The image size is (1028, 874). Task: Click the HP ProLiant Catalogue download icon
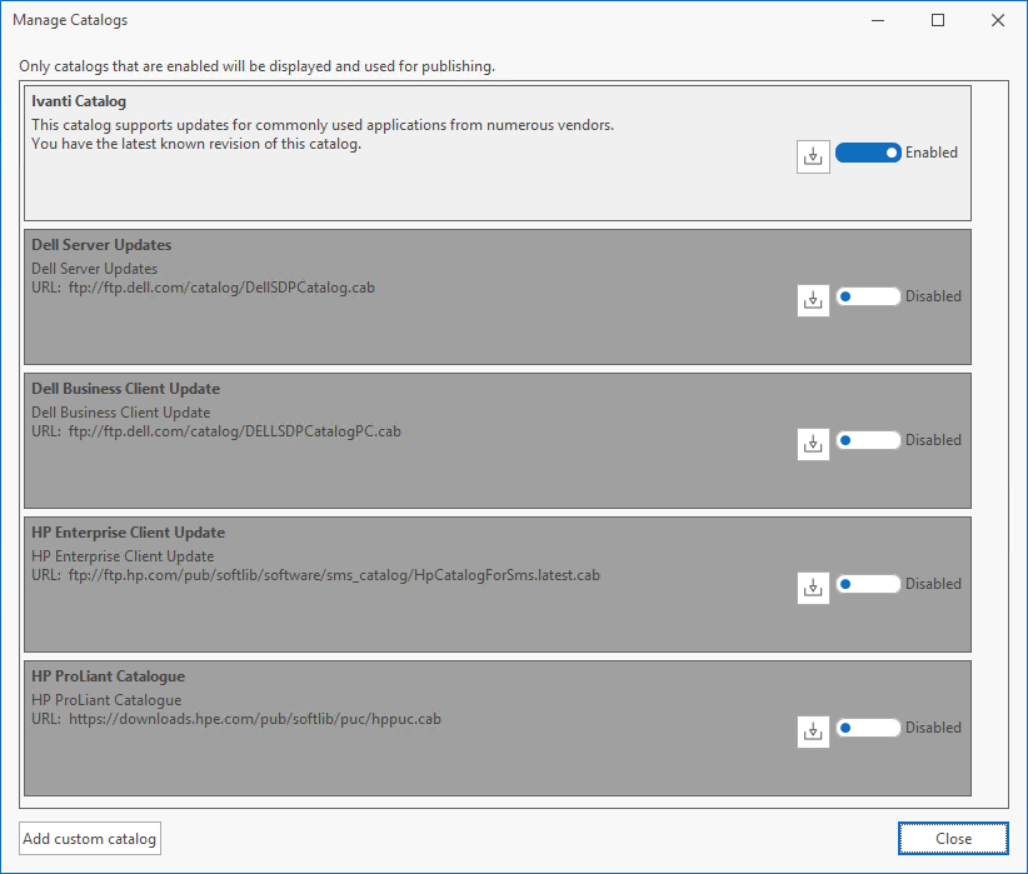click(813, 732)
